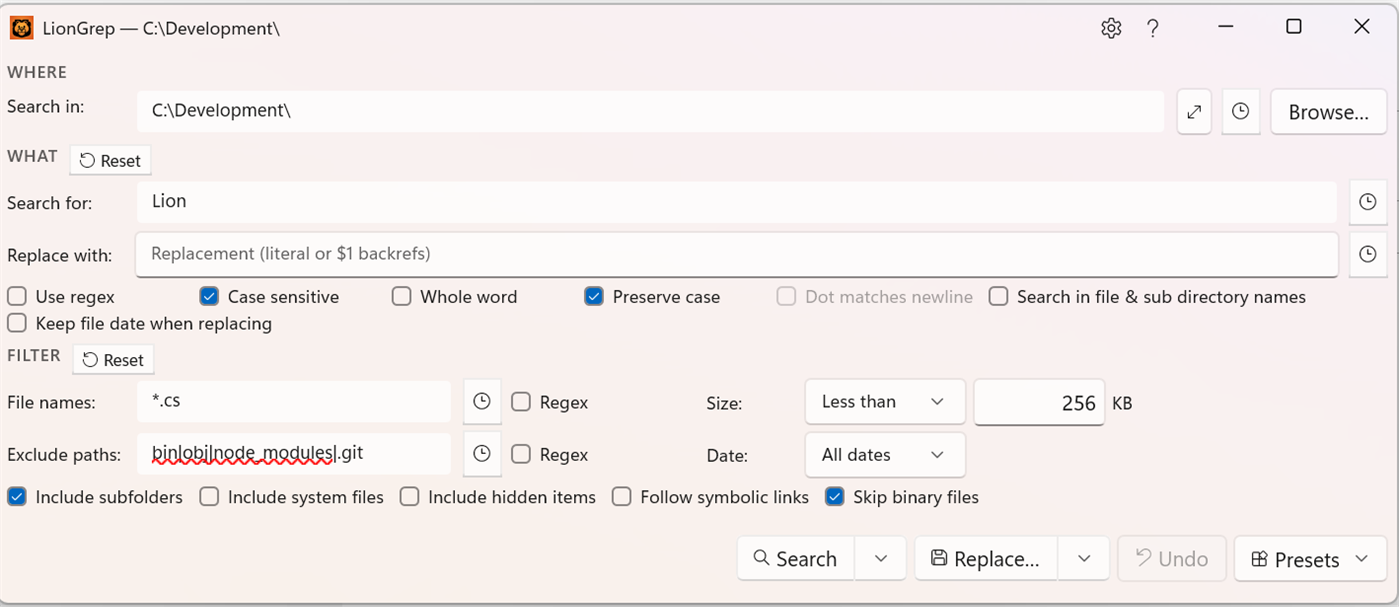Disable Preserve case checkbox
The image size is (1399, 607).
(594, 297)
